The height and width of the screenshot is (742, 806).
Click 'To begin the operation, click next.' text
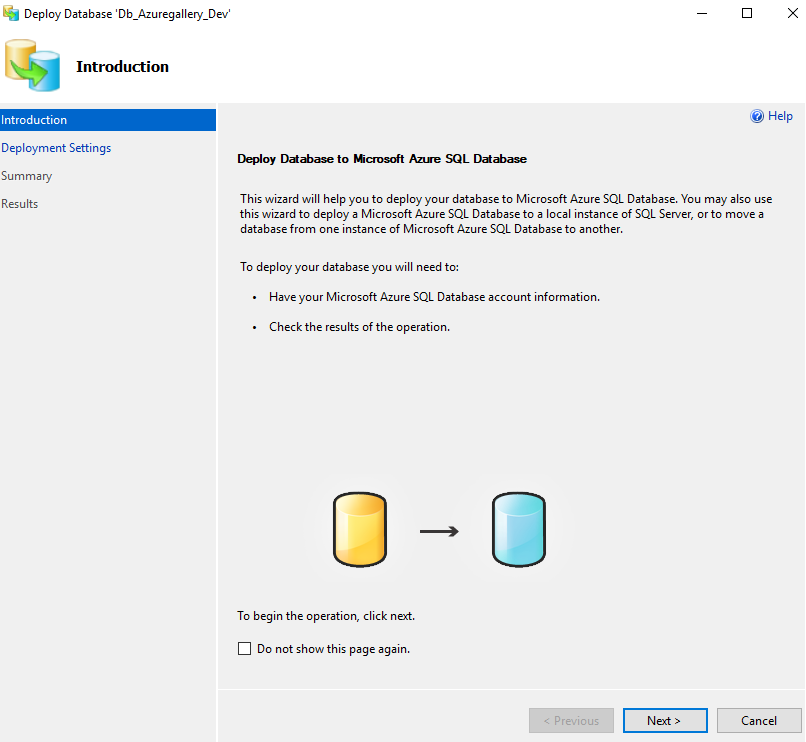(326, 616)
